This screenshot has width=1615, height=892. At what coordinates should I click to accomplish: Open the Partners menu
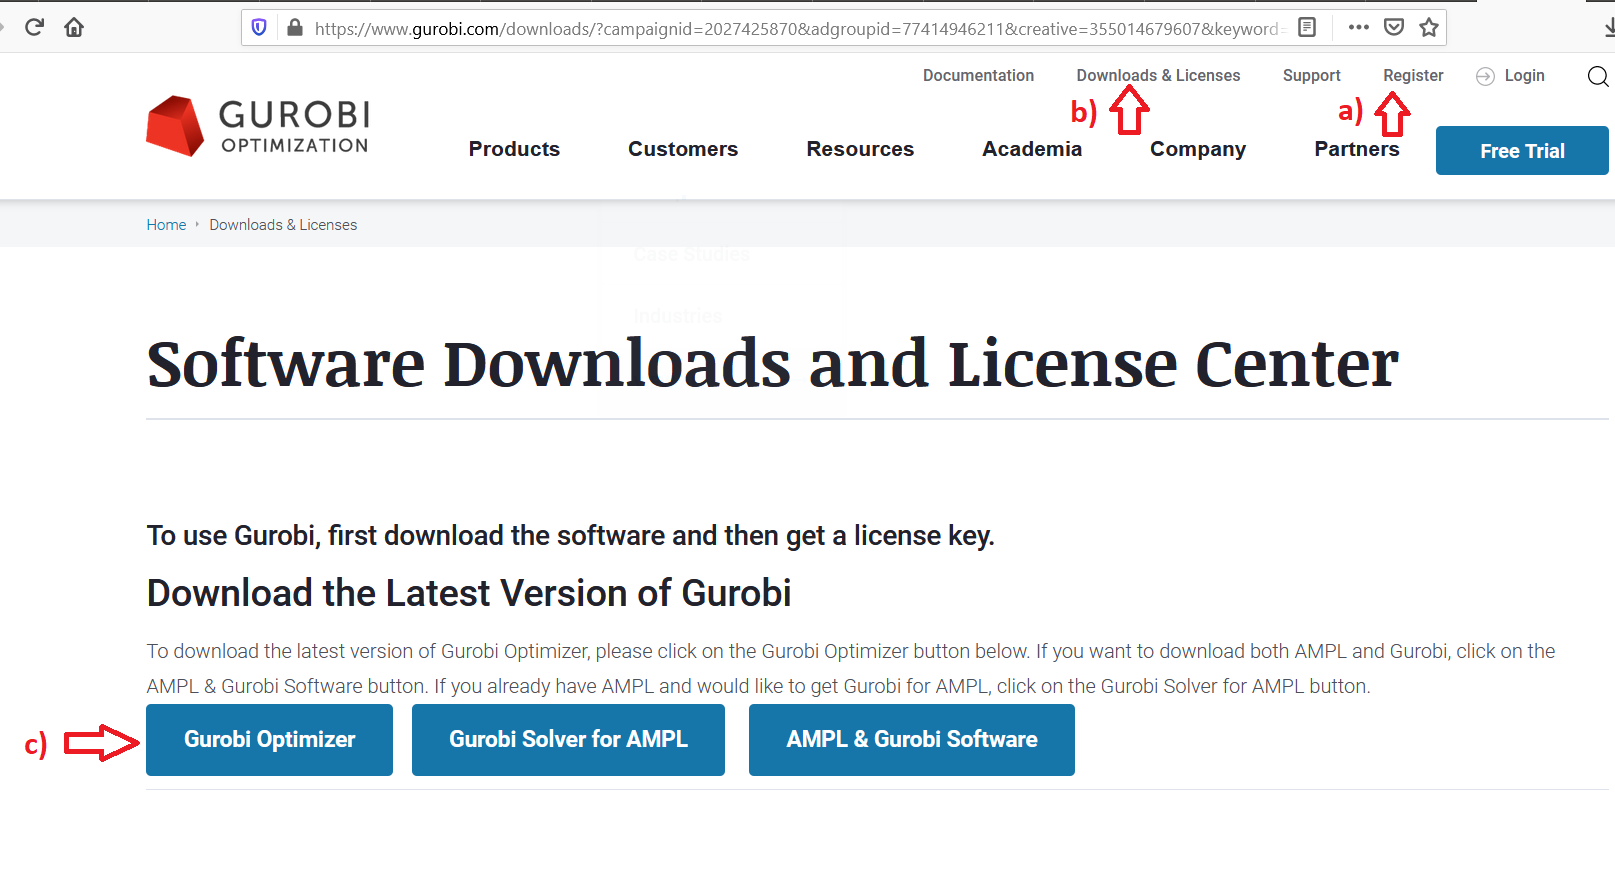(x=1356, y=149)
